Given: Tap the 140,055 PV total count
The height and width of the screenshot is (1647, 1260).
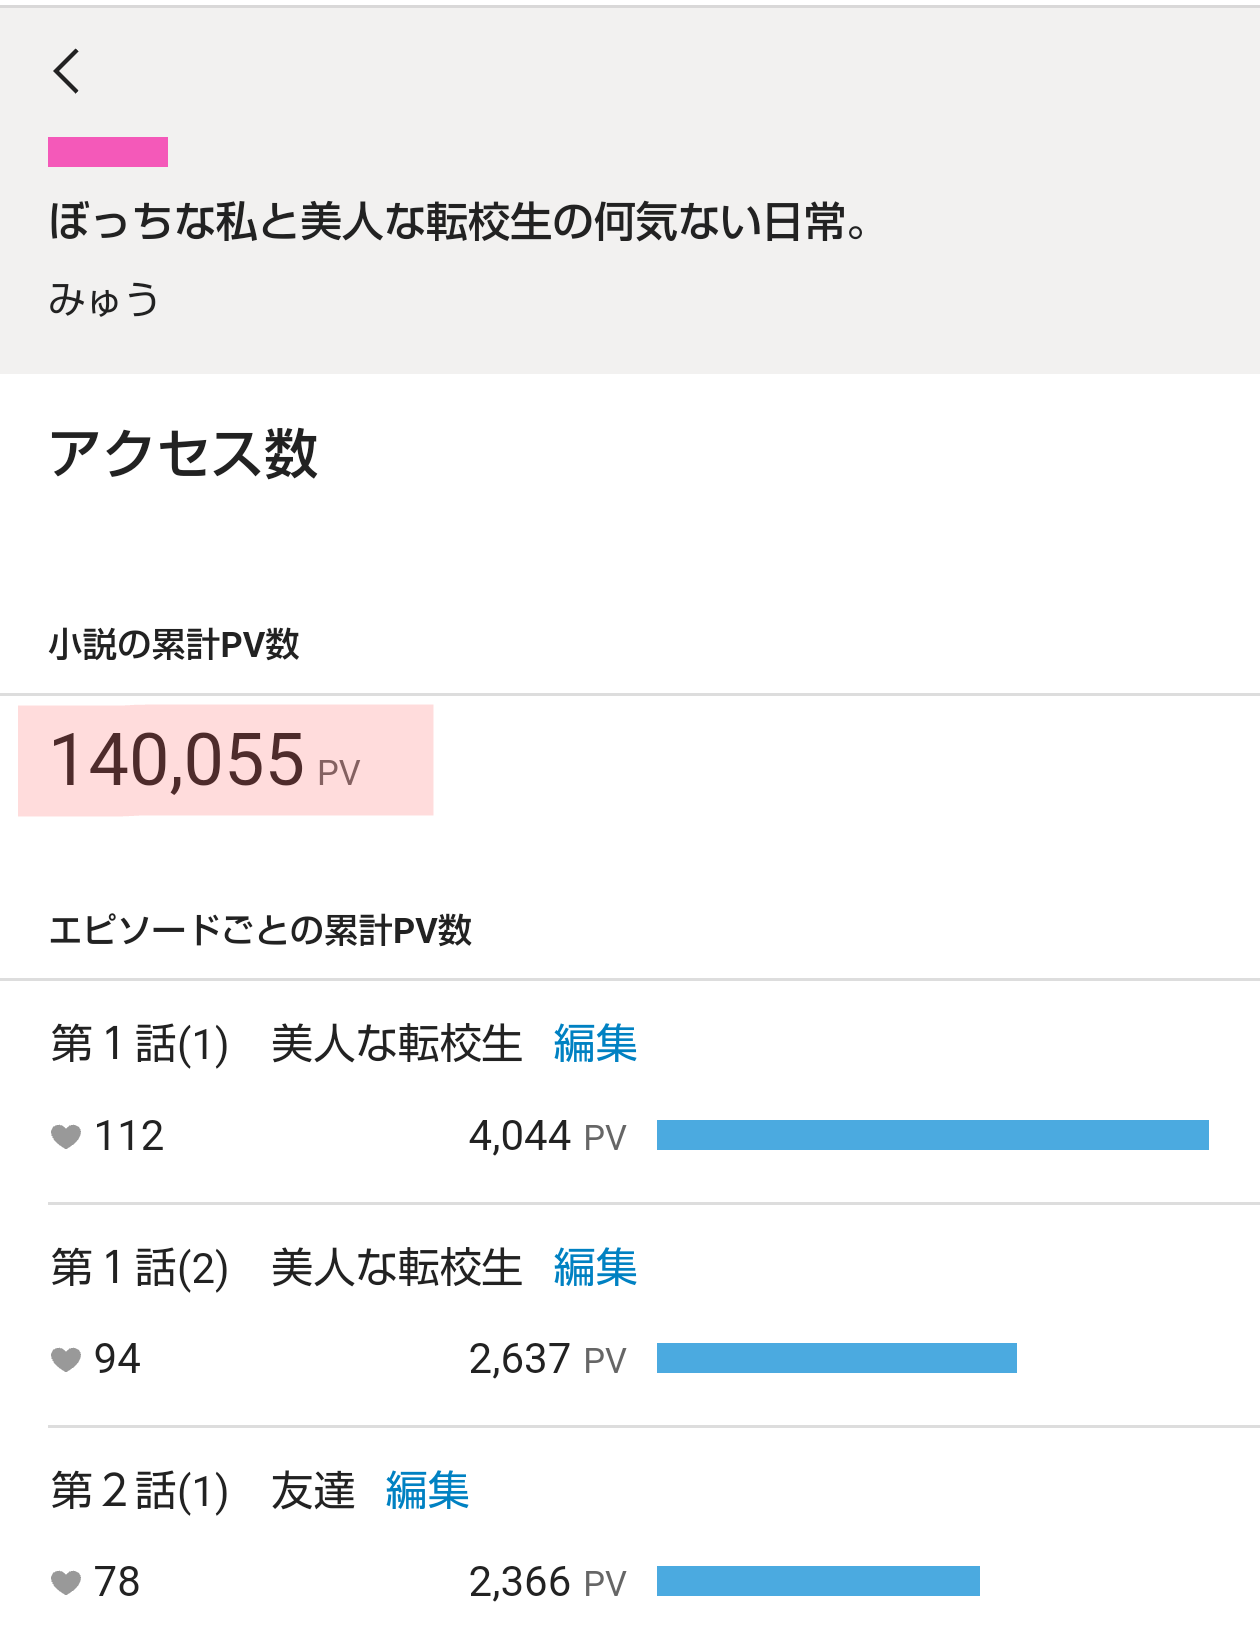Looking at the screenshot, I should click(x=205, y=761).
